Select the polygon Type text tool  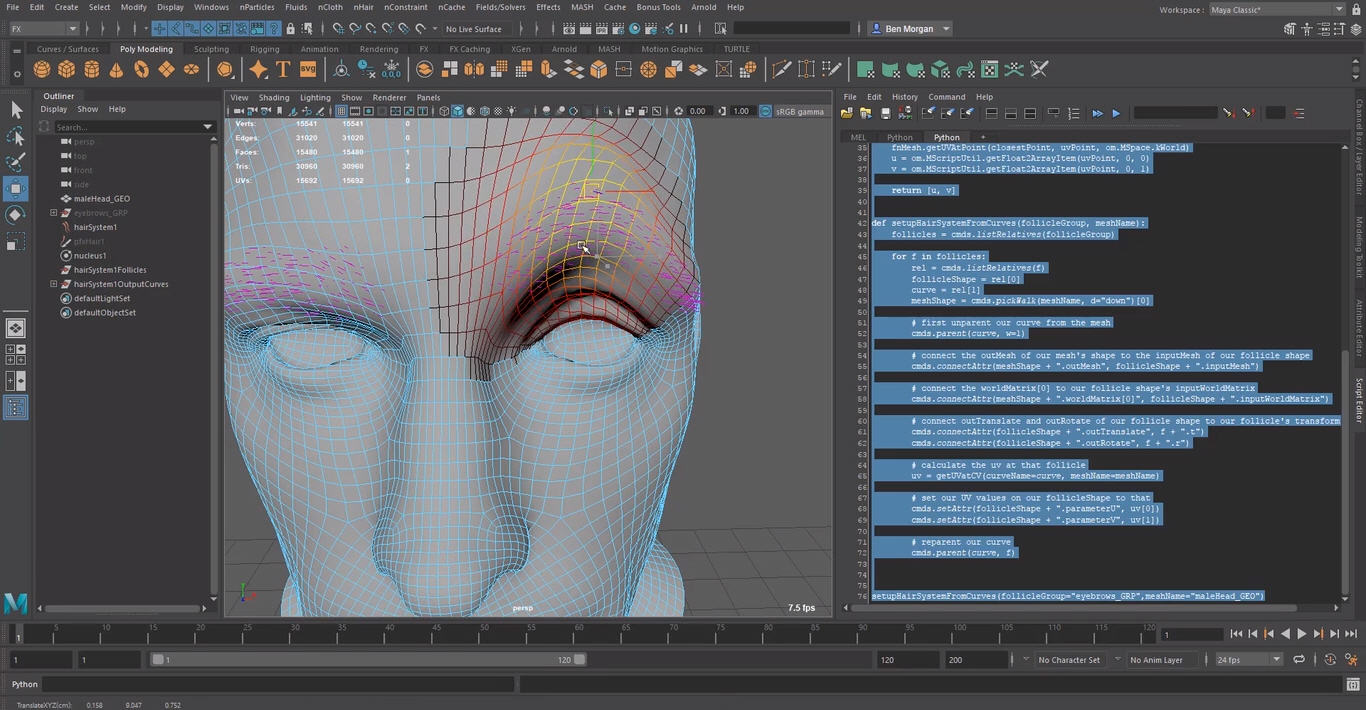click(x=283, y=69)
